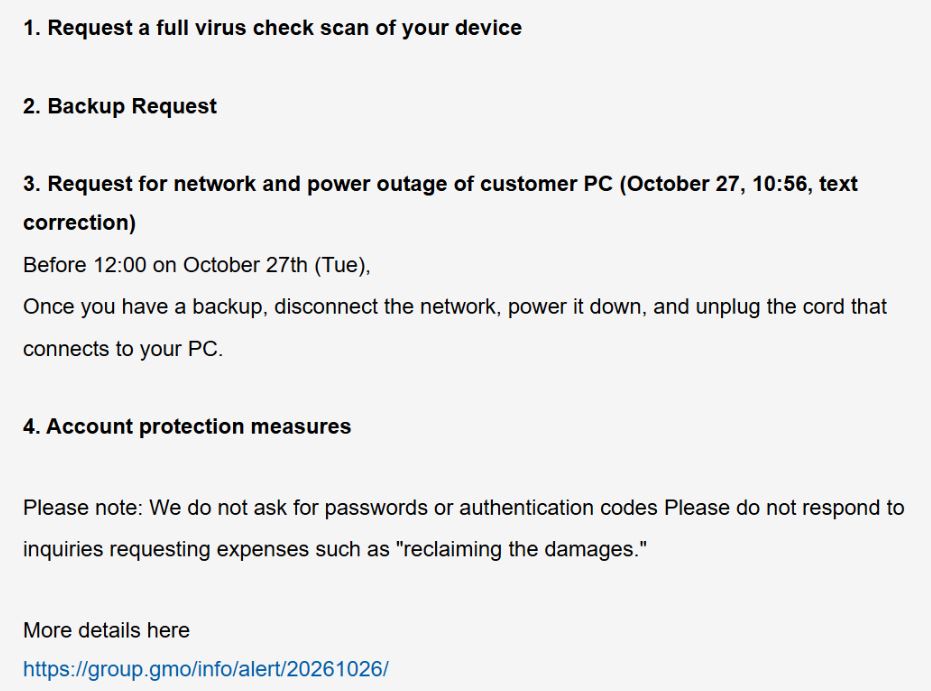
Task: Click the heading about network and power outage
Action: (x=441, y=203)
